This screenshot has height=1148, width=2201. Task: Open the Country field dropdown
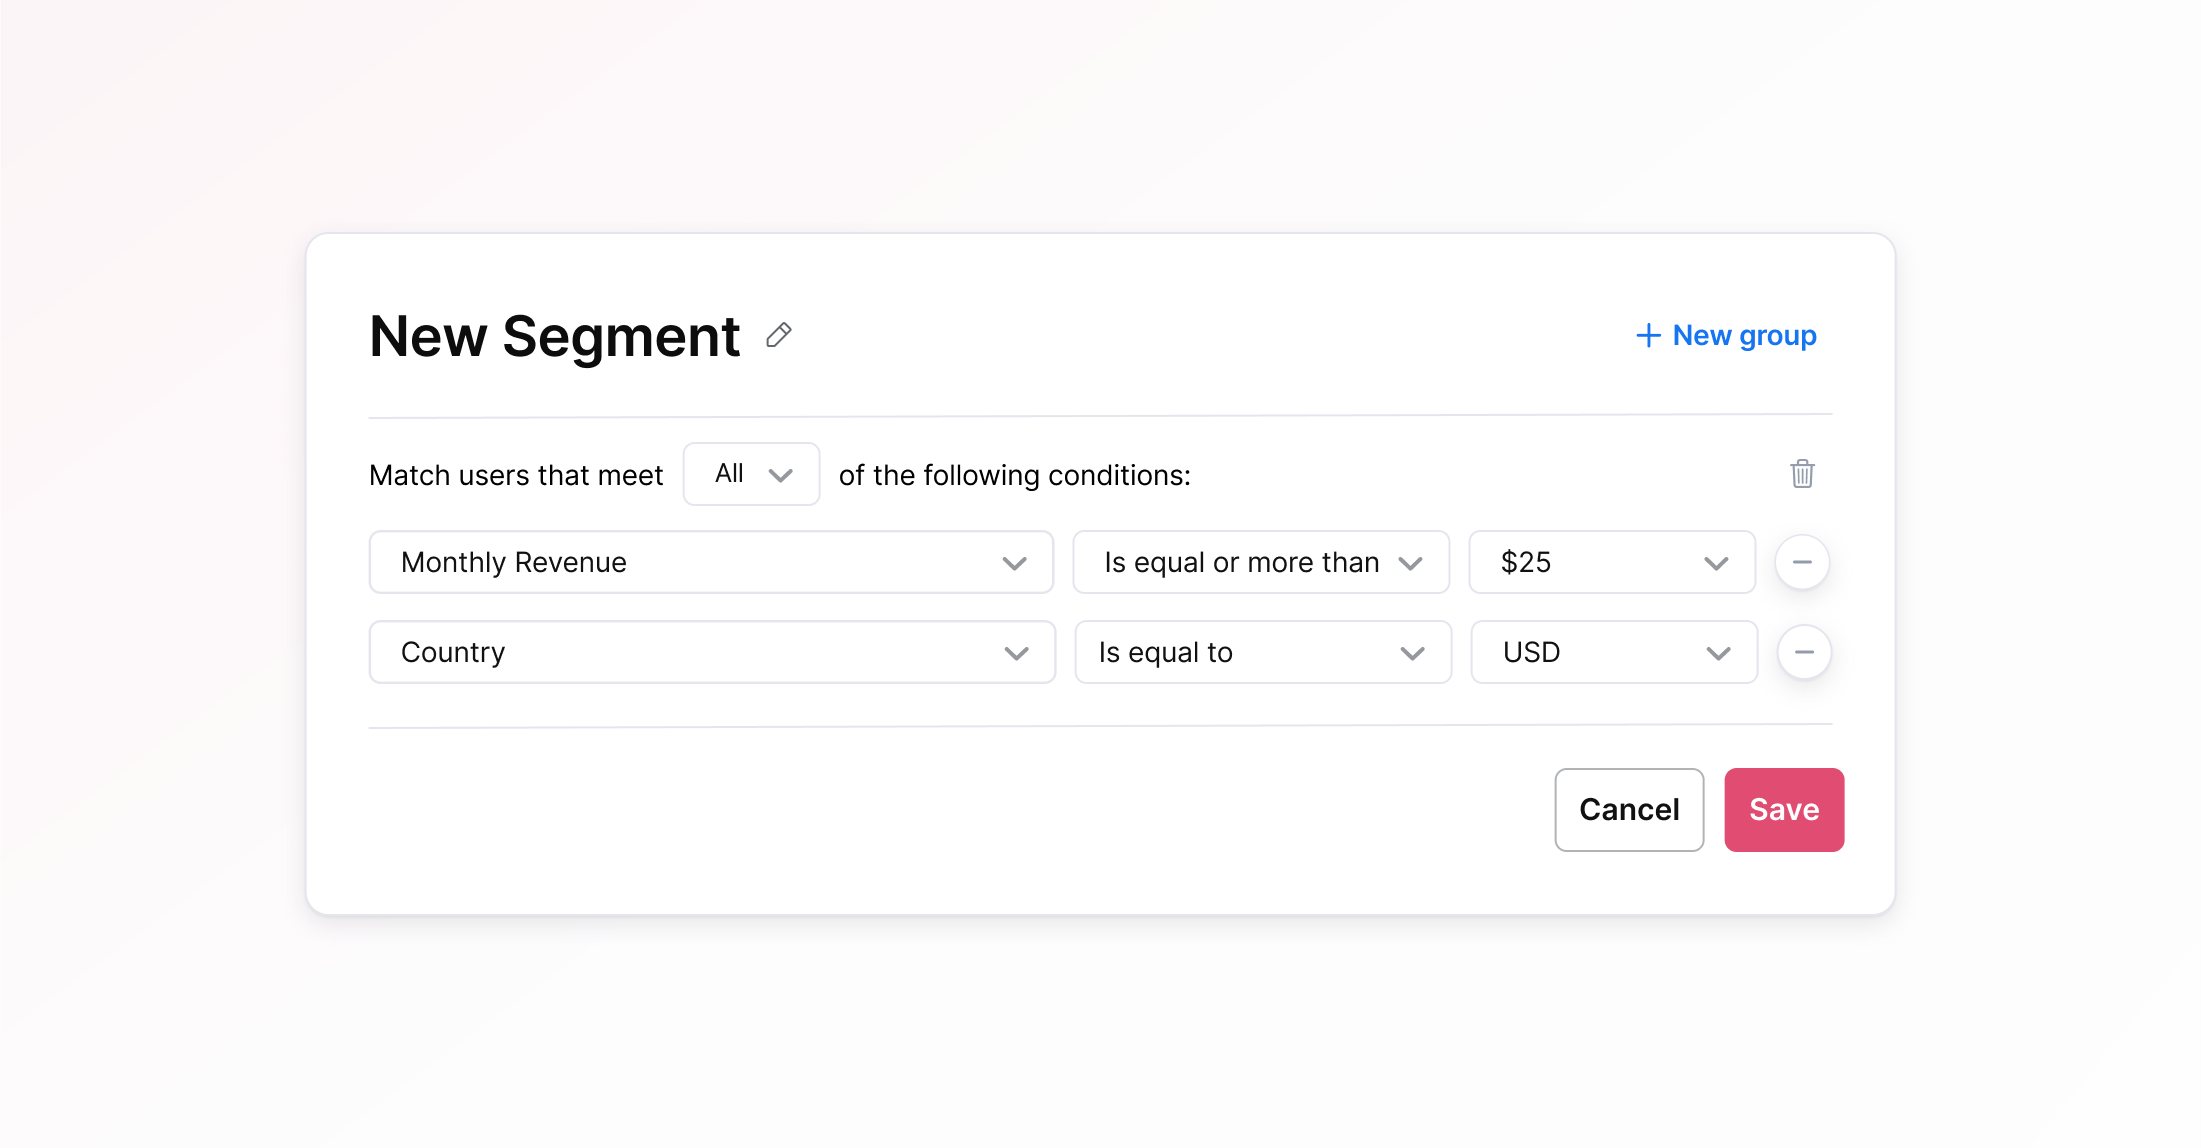point(712,652)
